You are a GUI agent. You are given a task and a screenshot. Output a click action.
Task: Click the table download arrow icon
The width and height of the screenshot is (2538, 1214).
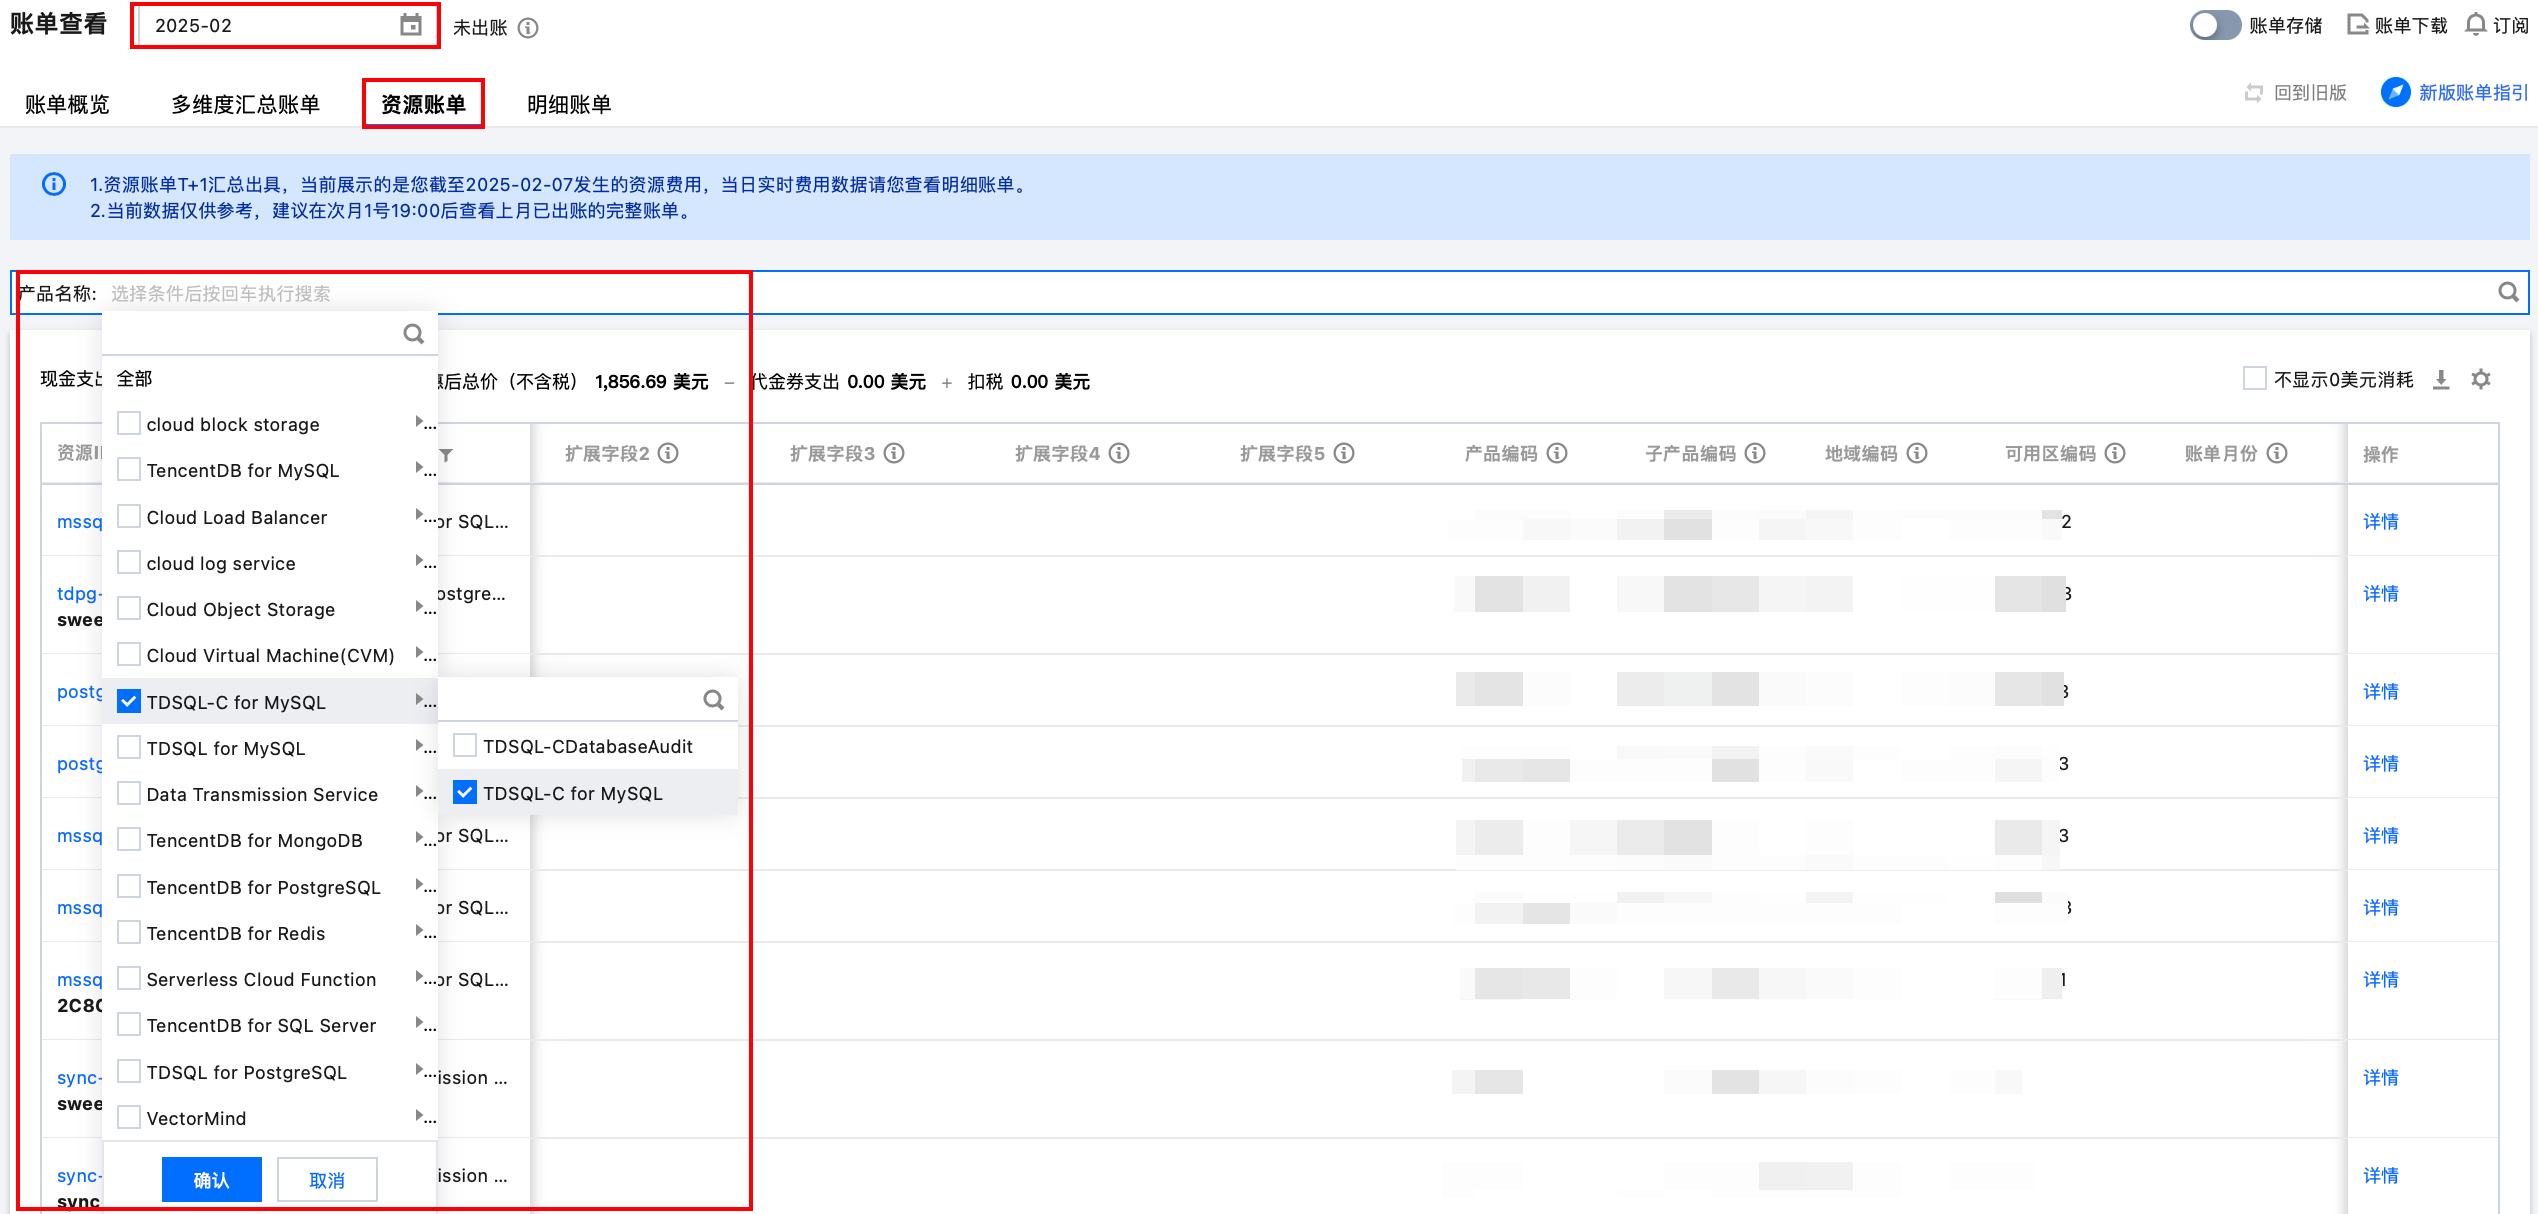click(2441, 380)
